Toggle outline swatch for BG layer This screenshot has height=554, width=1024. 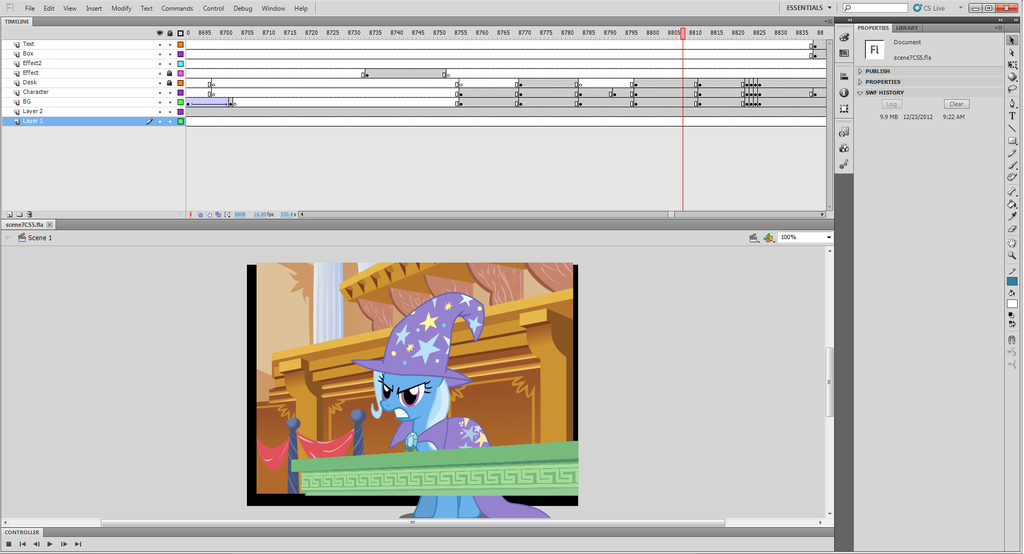[180, 102]
